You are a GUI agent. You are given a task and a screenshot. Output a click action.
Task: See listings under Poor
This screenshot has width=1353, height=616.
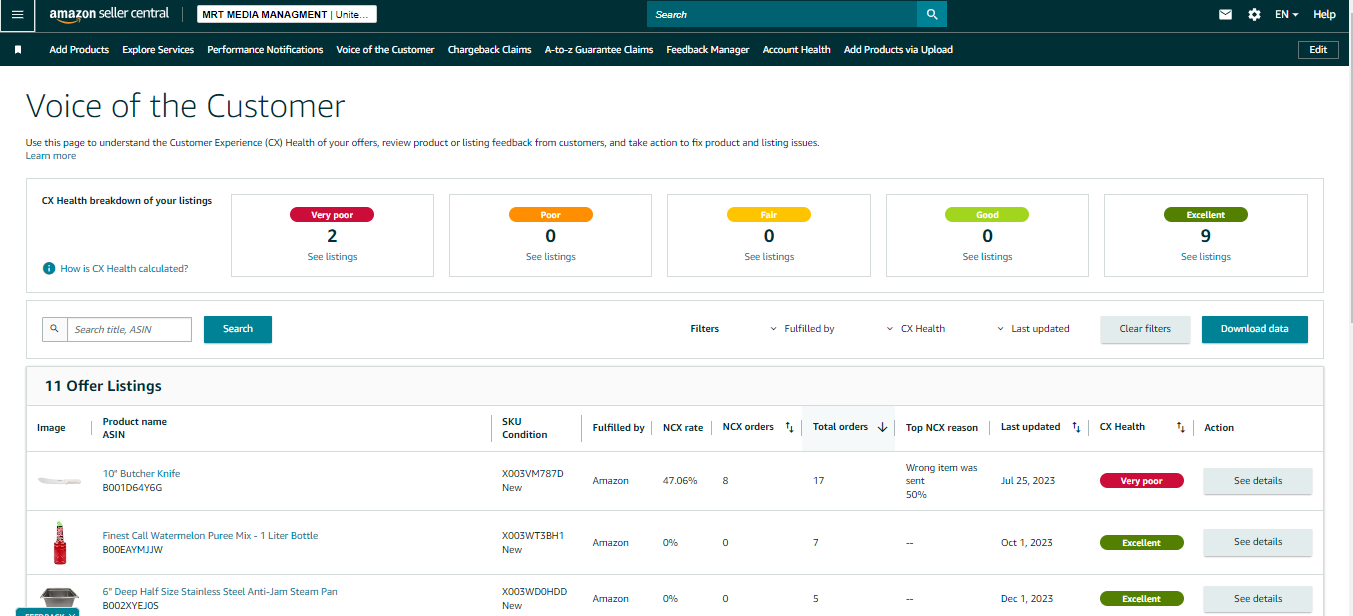coord(550,257)
